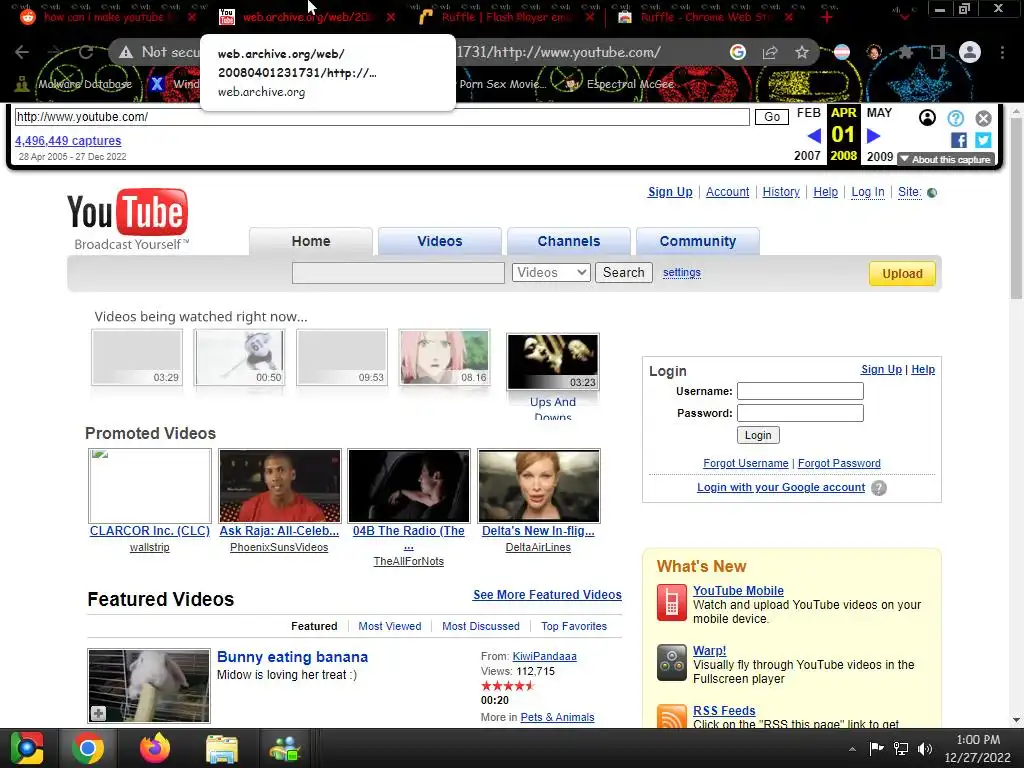The width and height of the screenshot is (1024, 768).
Task: Open the Pets & Animals category link
Action: (x=557, y=717)
